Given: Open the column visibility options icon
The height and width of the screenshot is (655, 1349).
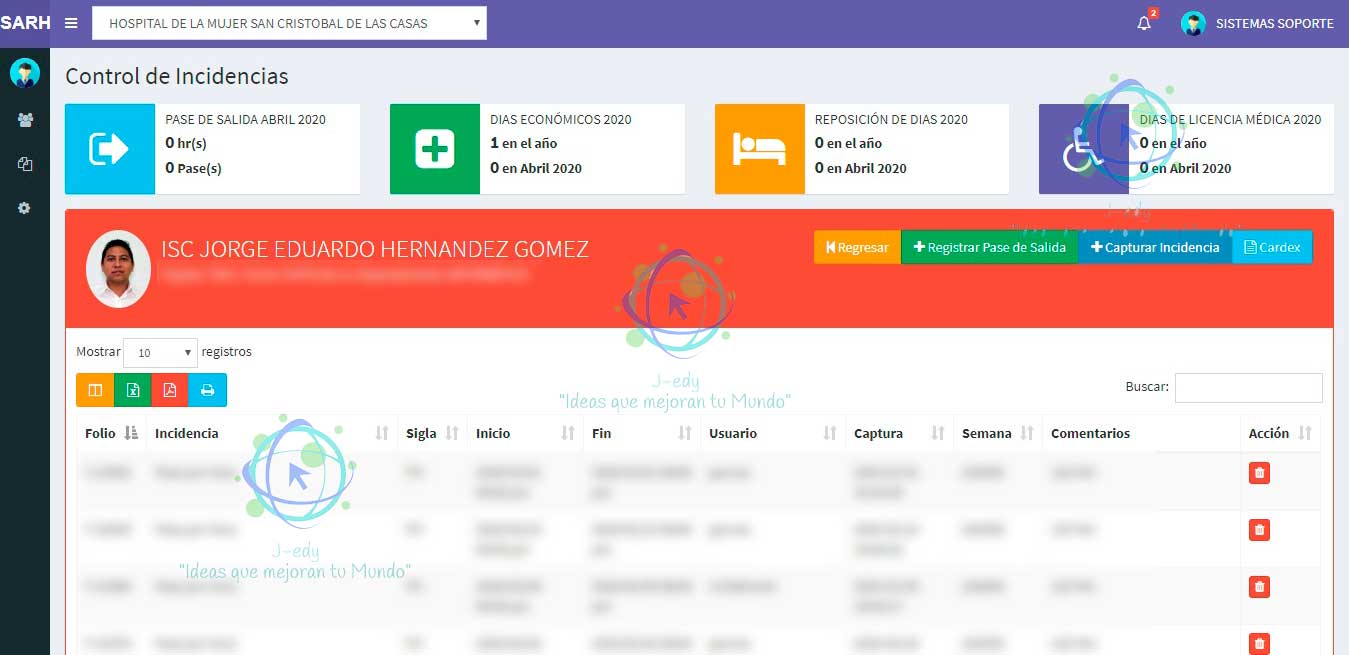Looking at the screenshot, I should point(94,390).
